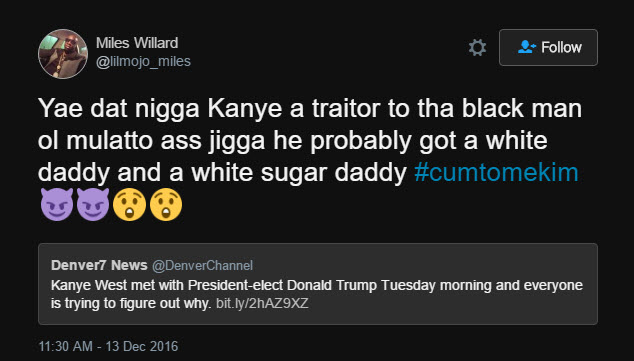Viewport: 634px width, 361px height.
Task: Click the second purple devil emoji
Action: click(93, 204)
